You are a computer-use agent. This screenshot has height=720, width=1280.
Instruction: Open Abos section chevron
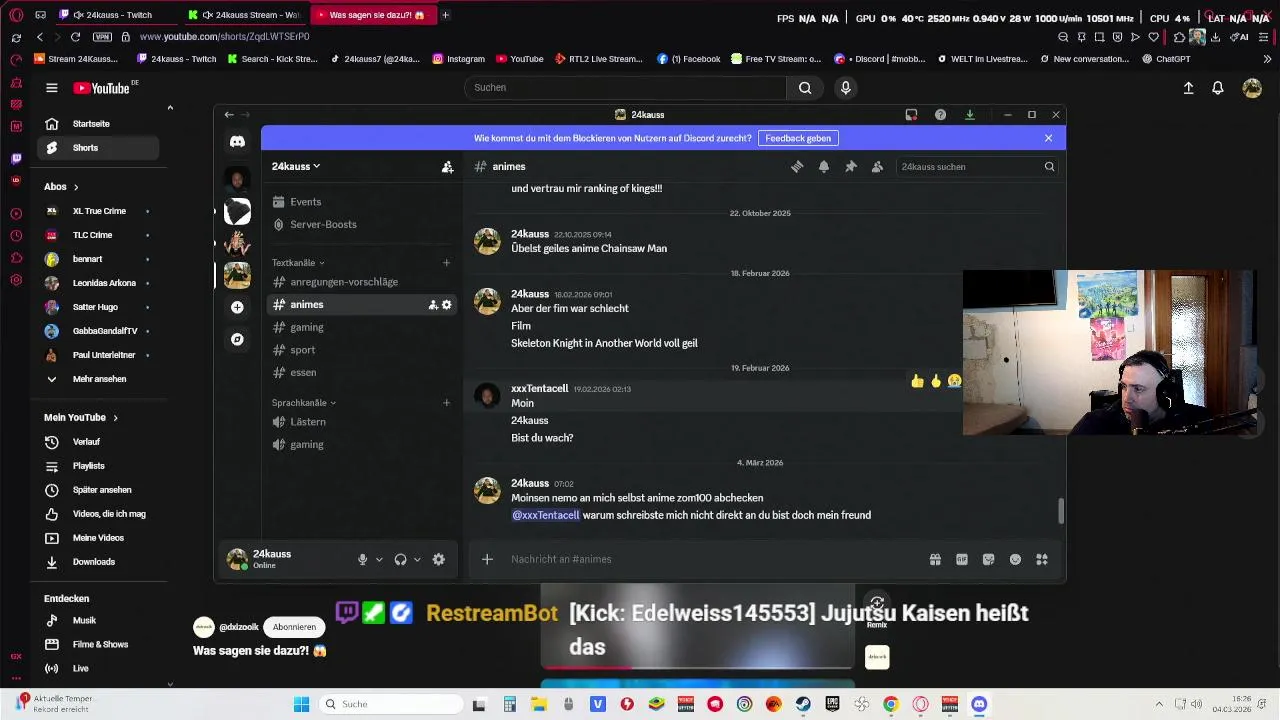(x=75, y=187)
